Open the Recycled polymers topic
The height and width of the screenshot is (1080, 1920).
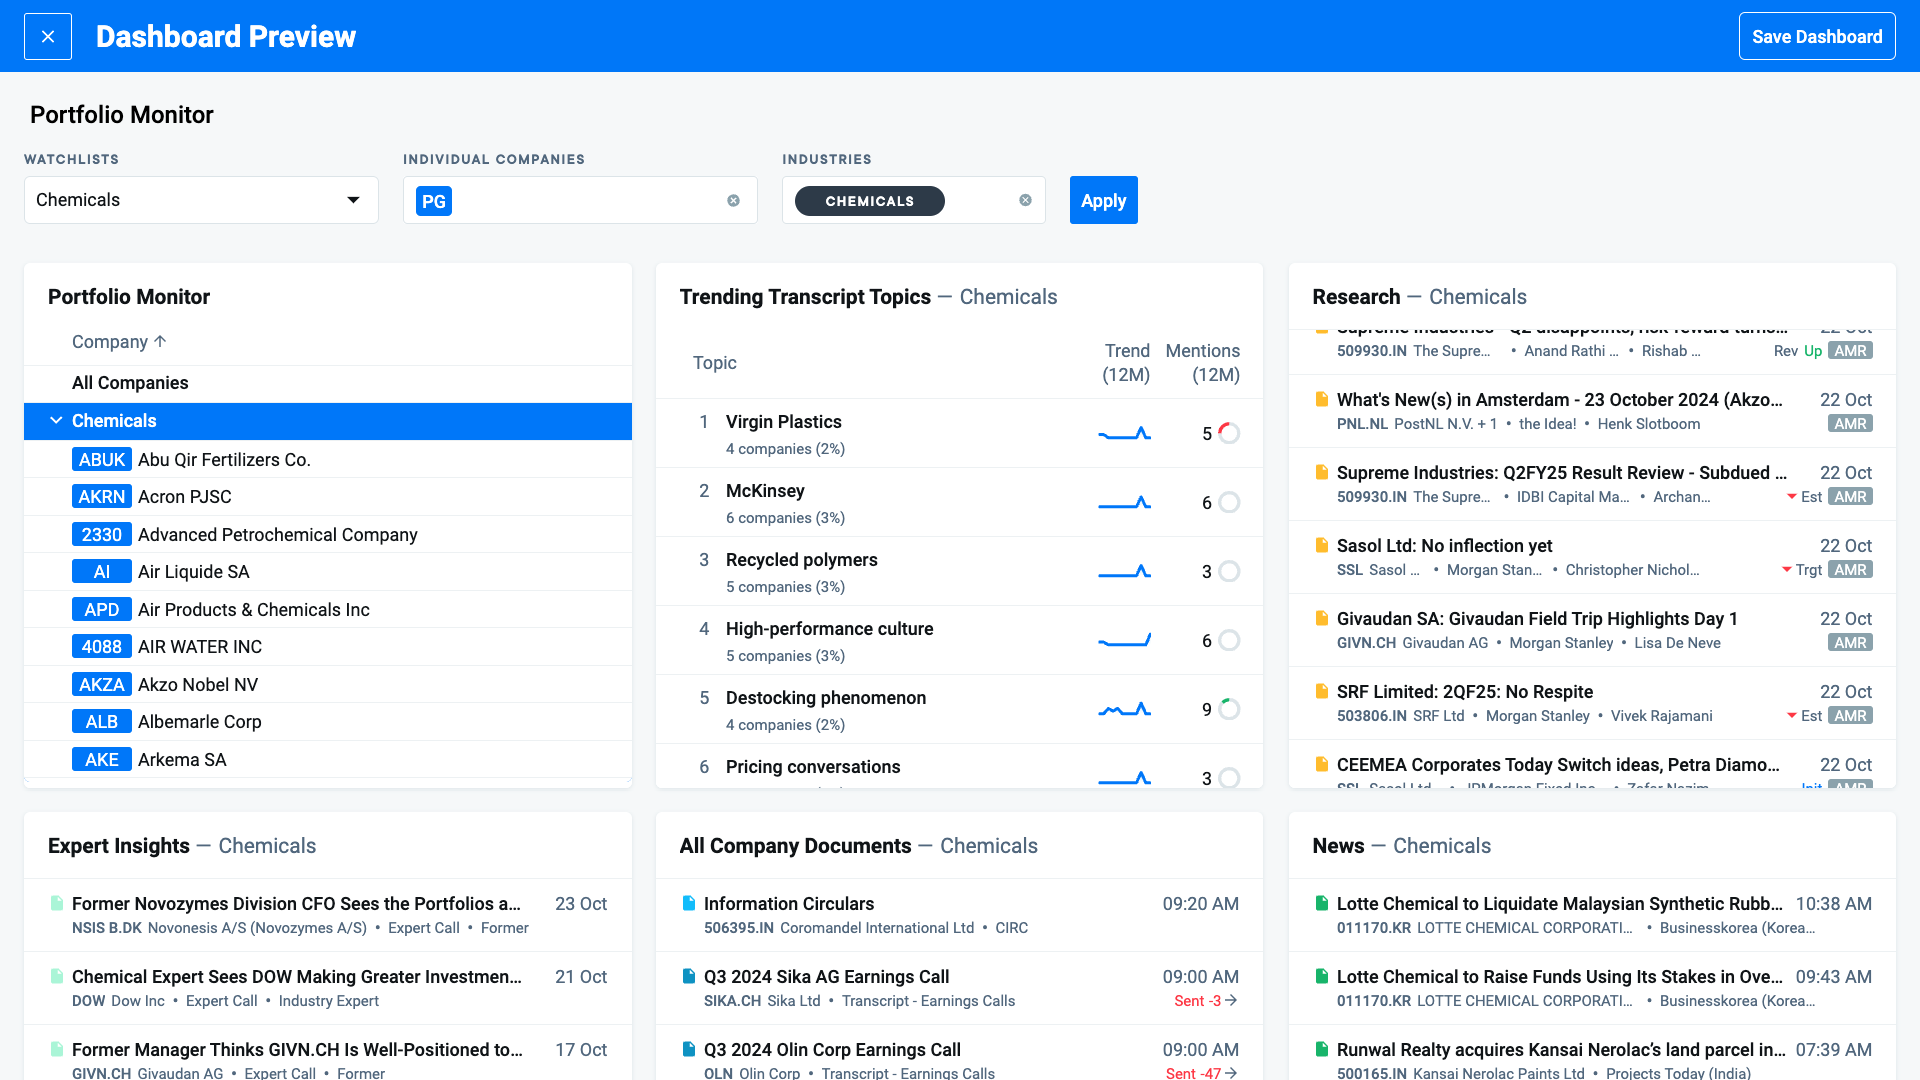(802, 560)
